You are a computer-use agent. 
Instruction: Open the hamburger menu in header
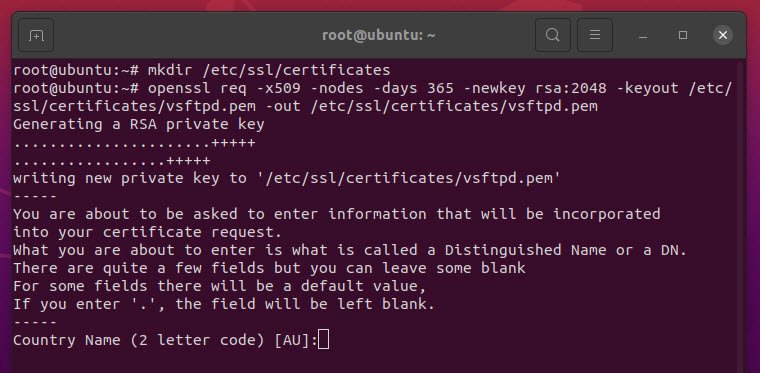click(x=595, y=35)
